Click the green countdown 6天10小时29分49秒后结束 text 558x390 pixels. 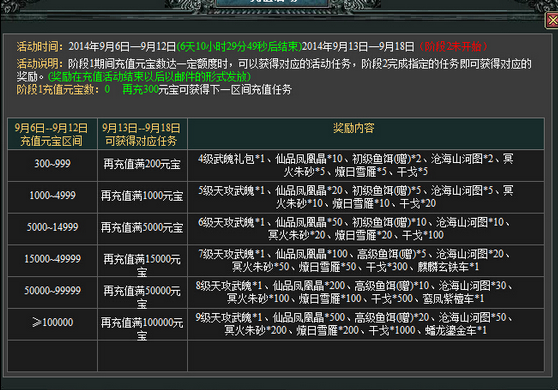click(x=239, y=46)
